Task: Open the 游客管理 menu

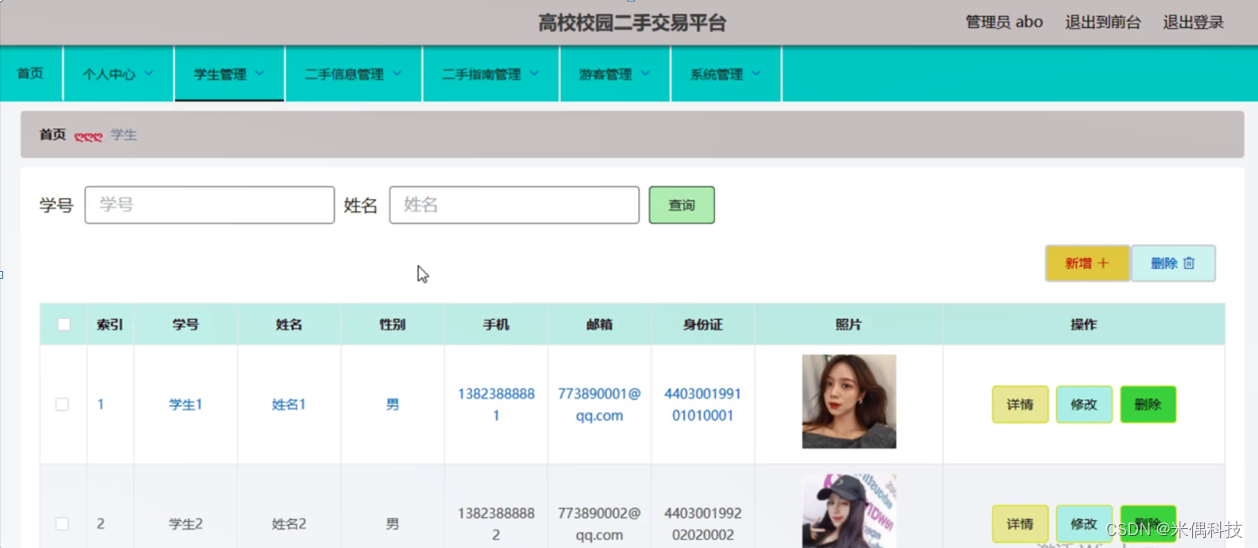Action: [614, 73]
